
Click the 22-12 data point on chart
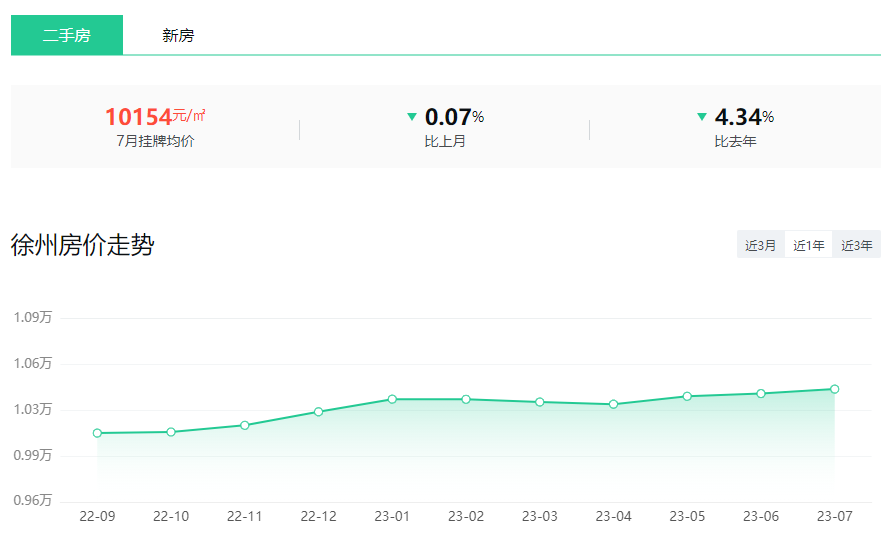coord(318,411)
